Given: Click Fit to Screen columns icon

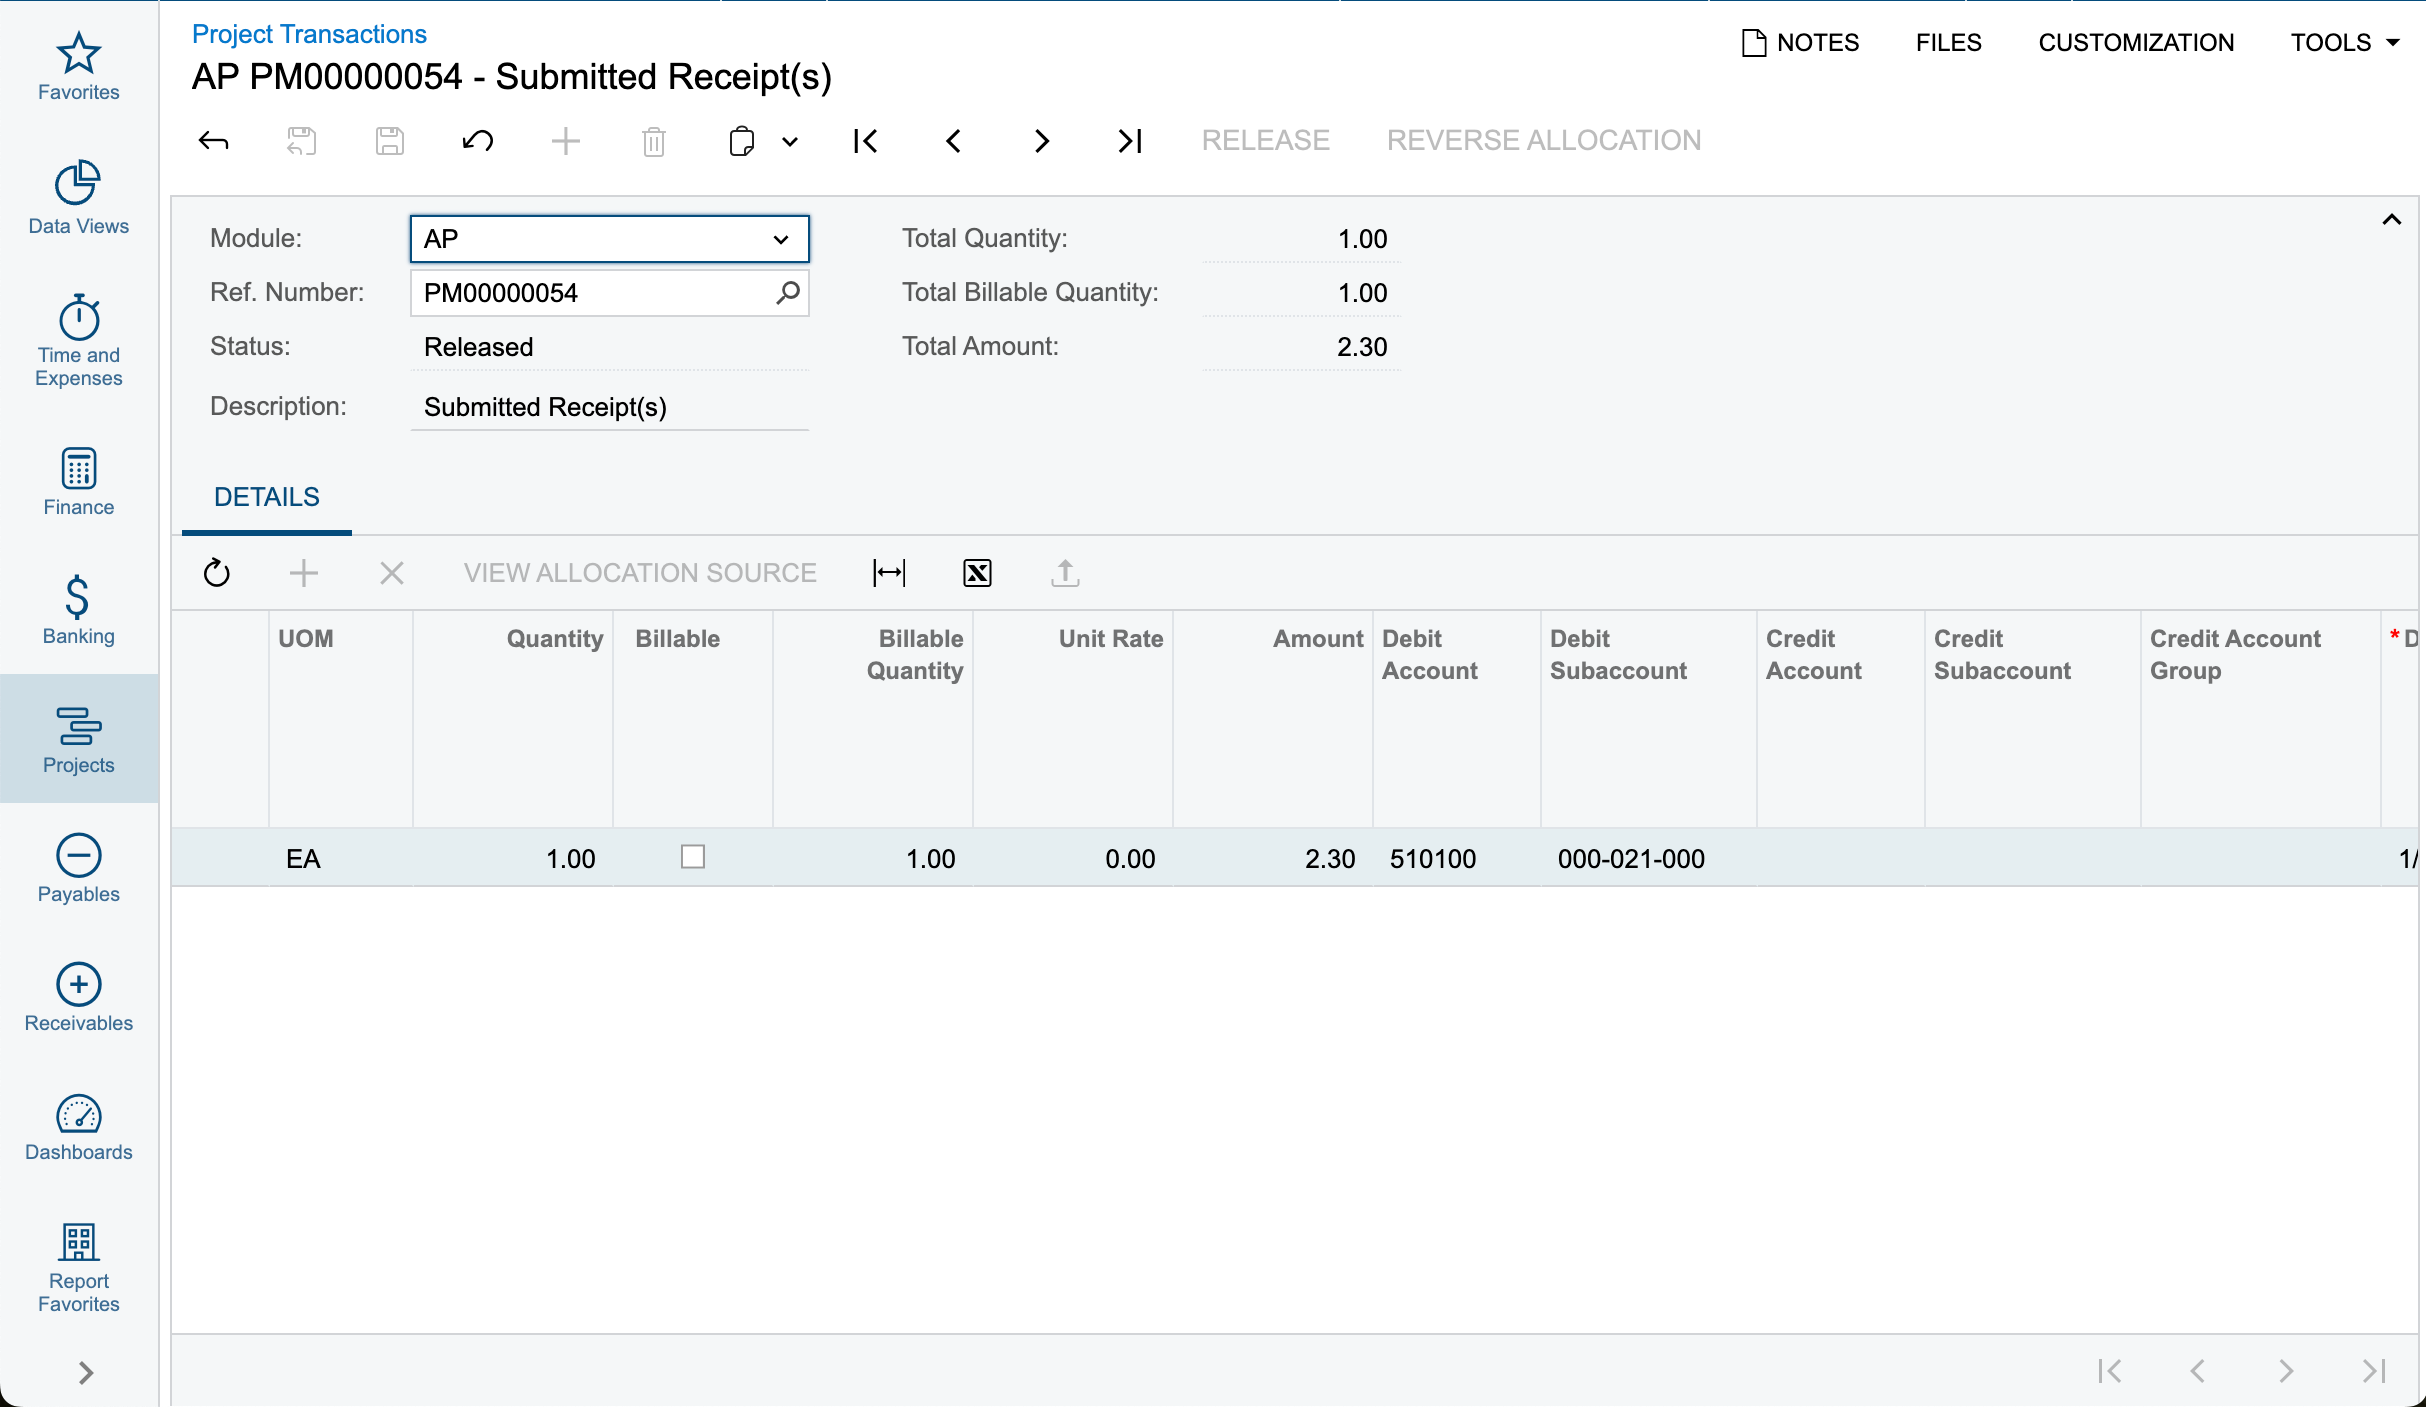Looking at the screenshot, I should coord(888,573).
